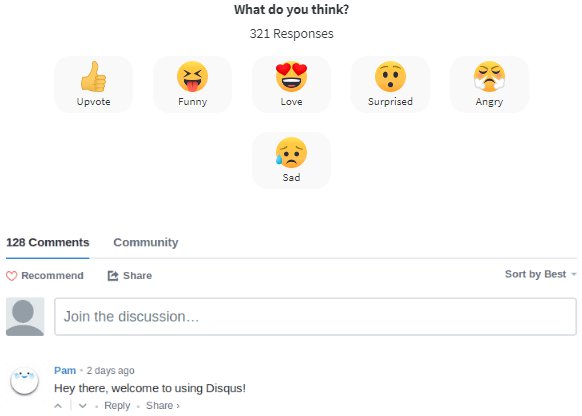Click the gray guest user avatar
The width and height of the screenshot is (582, 416).
(x=25, y=317)
